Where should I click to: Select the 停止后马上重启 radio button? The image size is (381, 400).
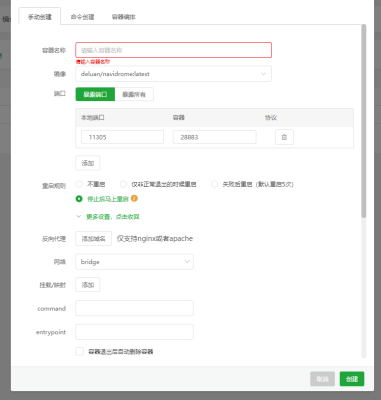(x=79, y=199)
